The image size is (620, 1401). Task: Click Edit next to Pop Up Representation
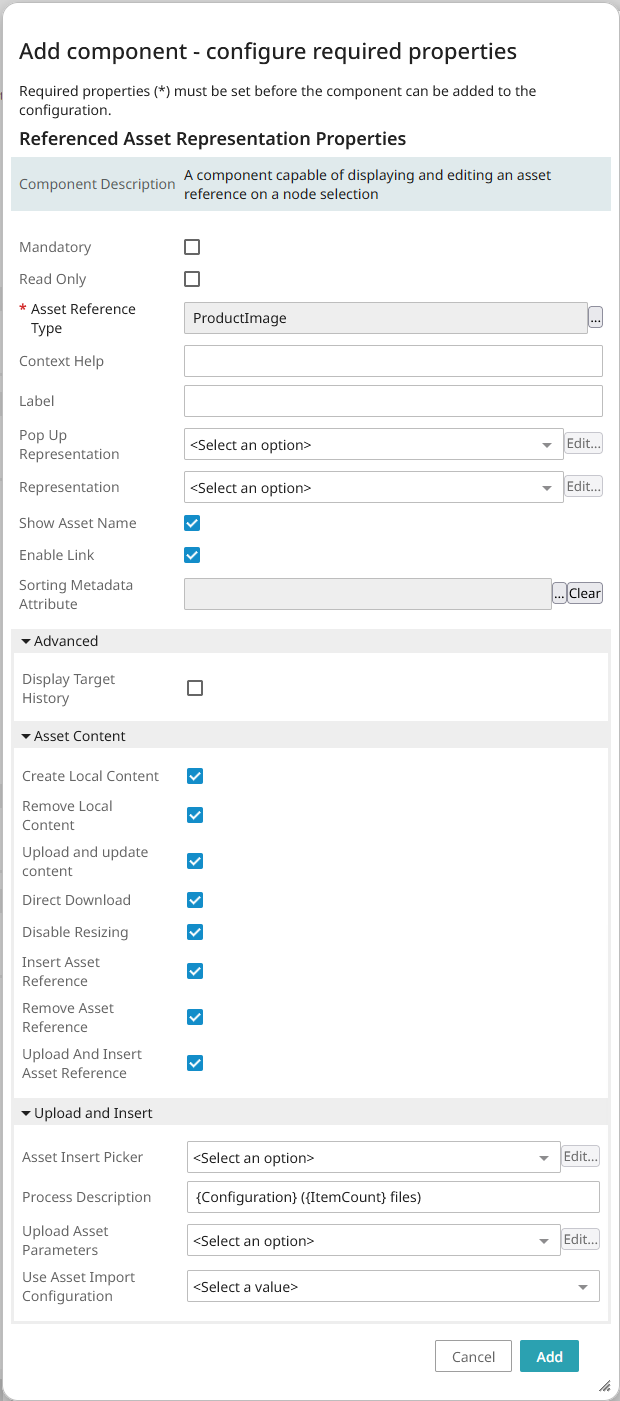[584, 444]
